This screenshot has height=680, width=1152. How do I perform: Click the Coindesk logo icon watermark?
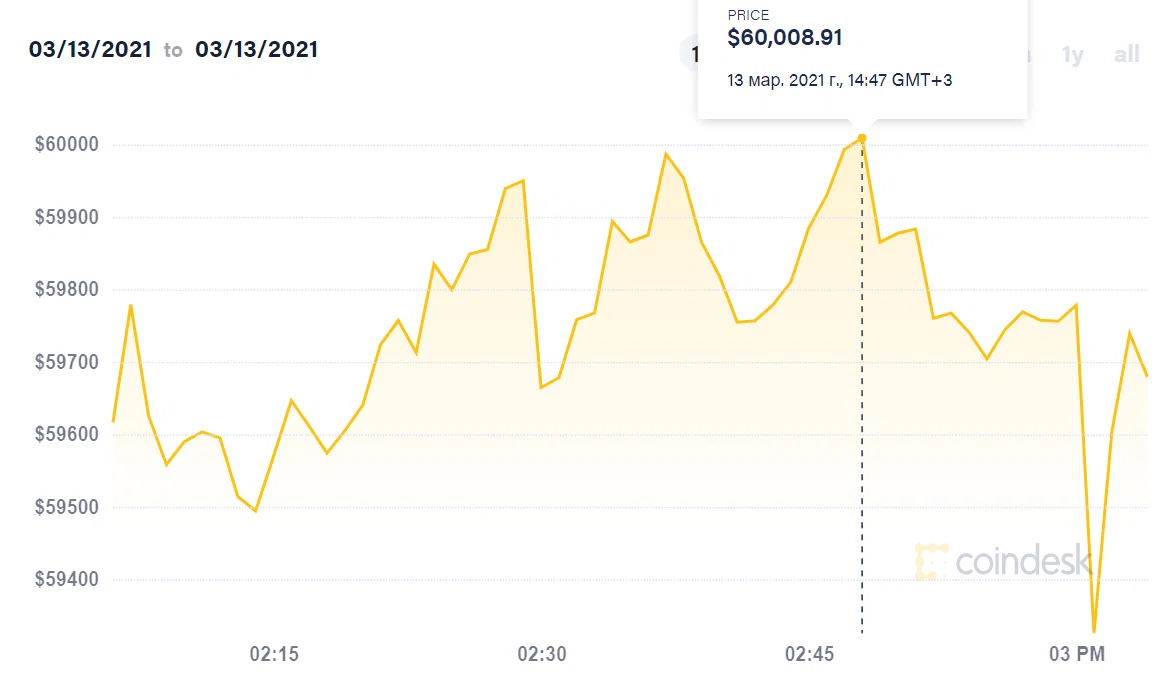click(x=931, y=562)
